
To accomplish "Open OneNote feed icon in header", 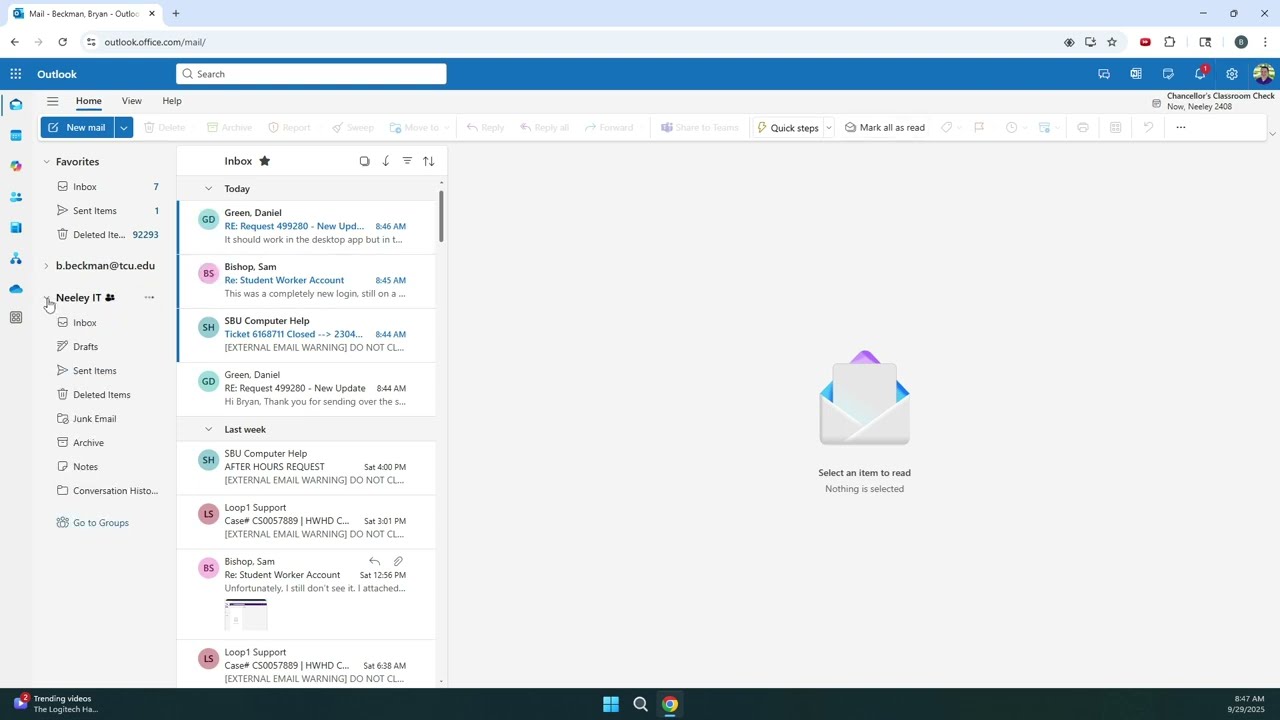I will [x=1136, y=74].
